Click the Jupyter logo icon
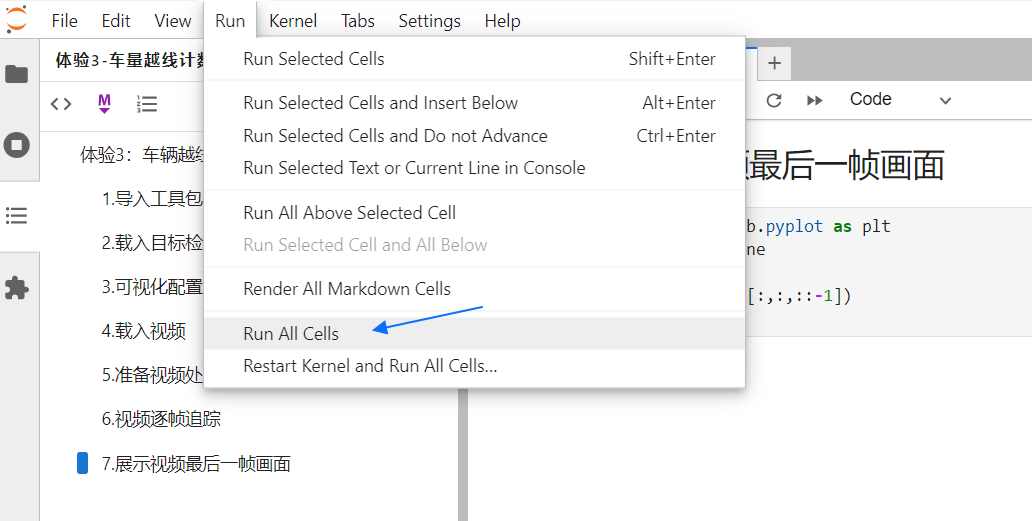Screen dimensions: 1032x521 click(x=16, y=19)
